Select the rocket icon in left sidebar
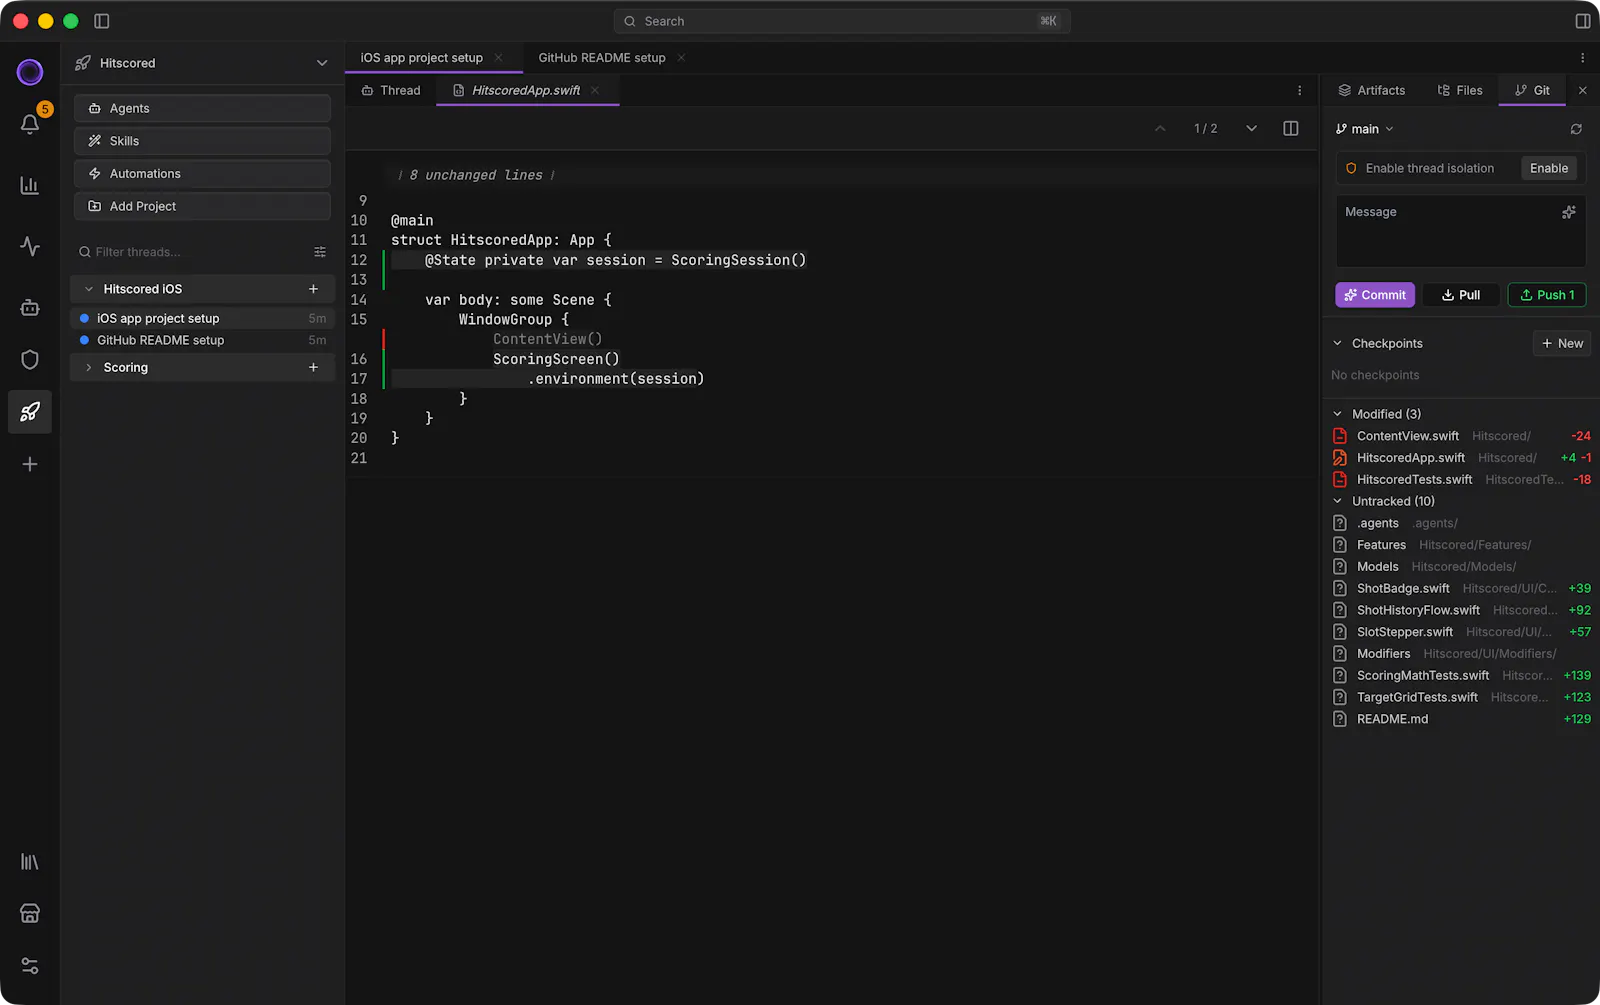The image size is (1600, 1005). tap(30, 412)
